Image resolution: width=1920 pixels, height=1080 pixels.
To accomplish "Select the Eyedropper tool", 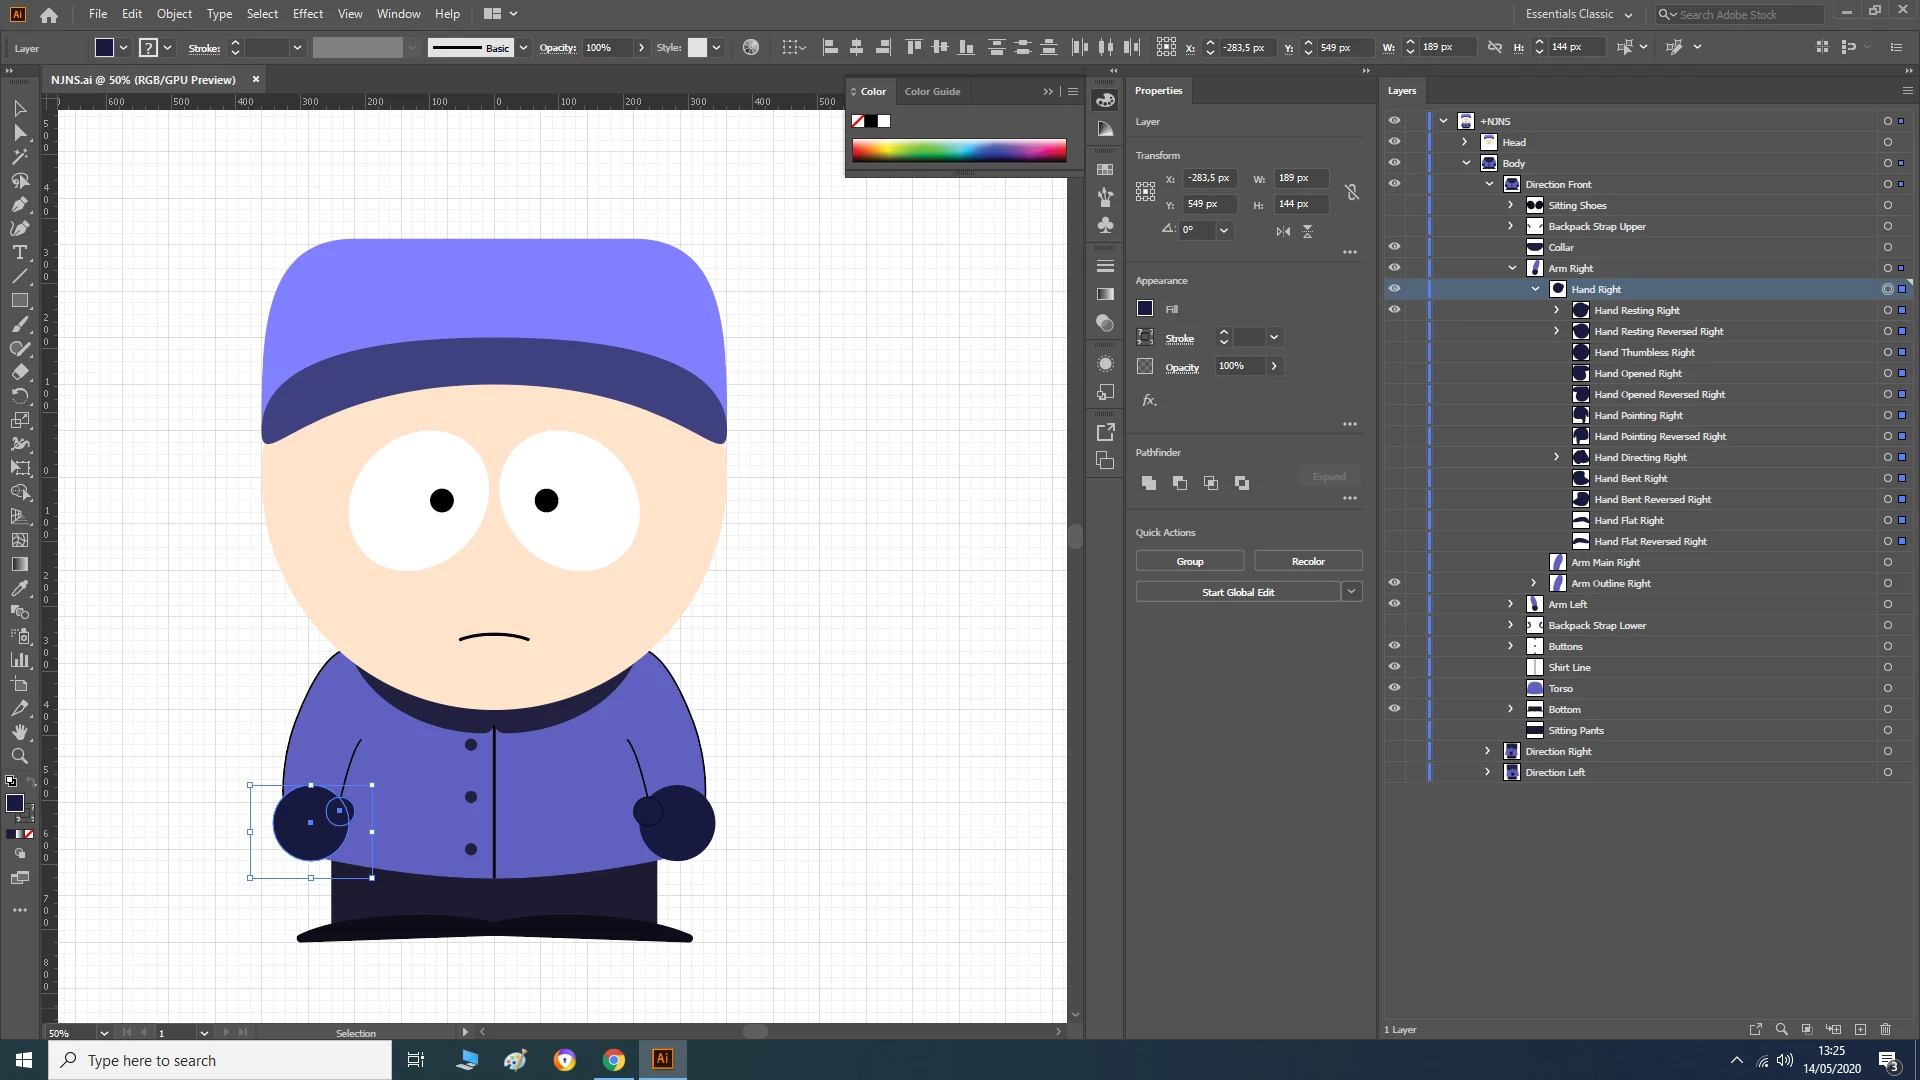I will coord(19,588).
